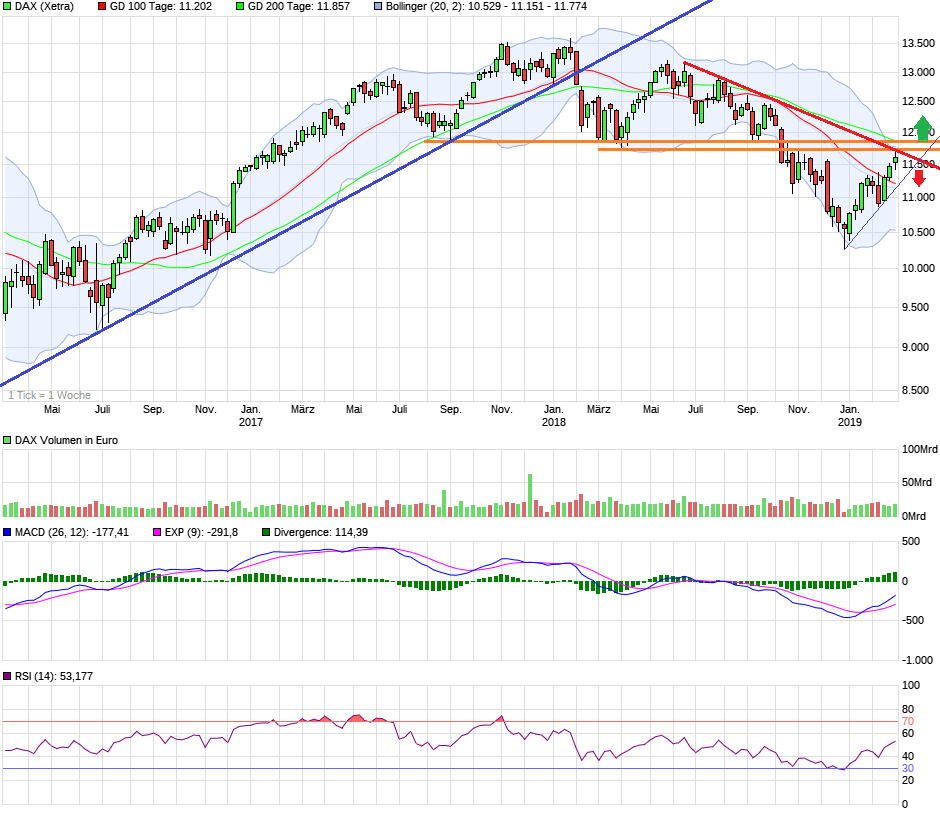Select the 'EXP (9): -291,8' label
This screenshot has width=940, height=814.
[201, 532]
